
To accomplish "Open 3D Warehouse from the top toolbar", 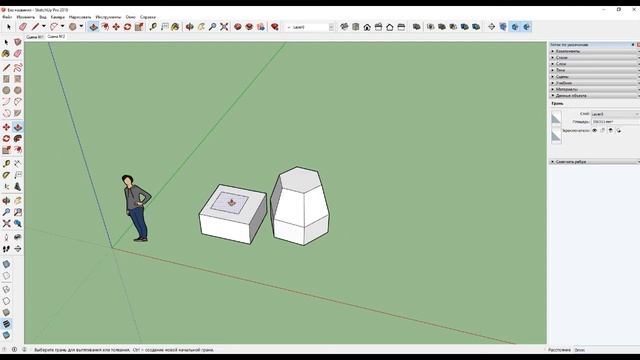I will pos(238,27).
